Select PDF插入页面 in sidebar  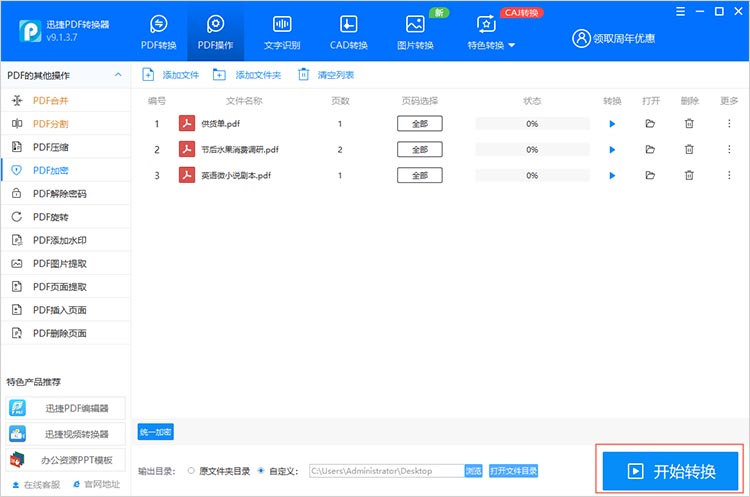[66, 310]
